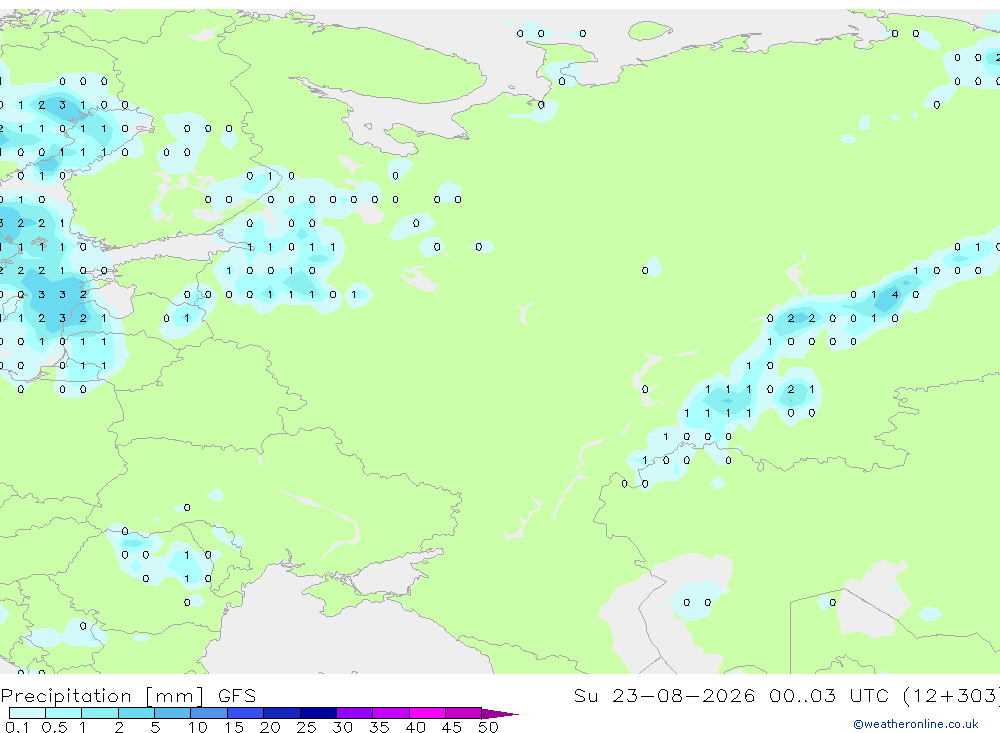Click the legend label 50
The height and width of the screenshot is (733, 1000).
(489, 727)
